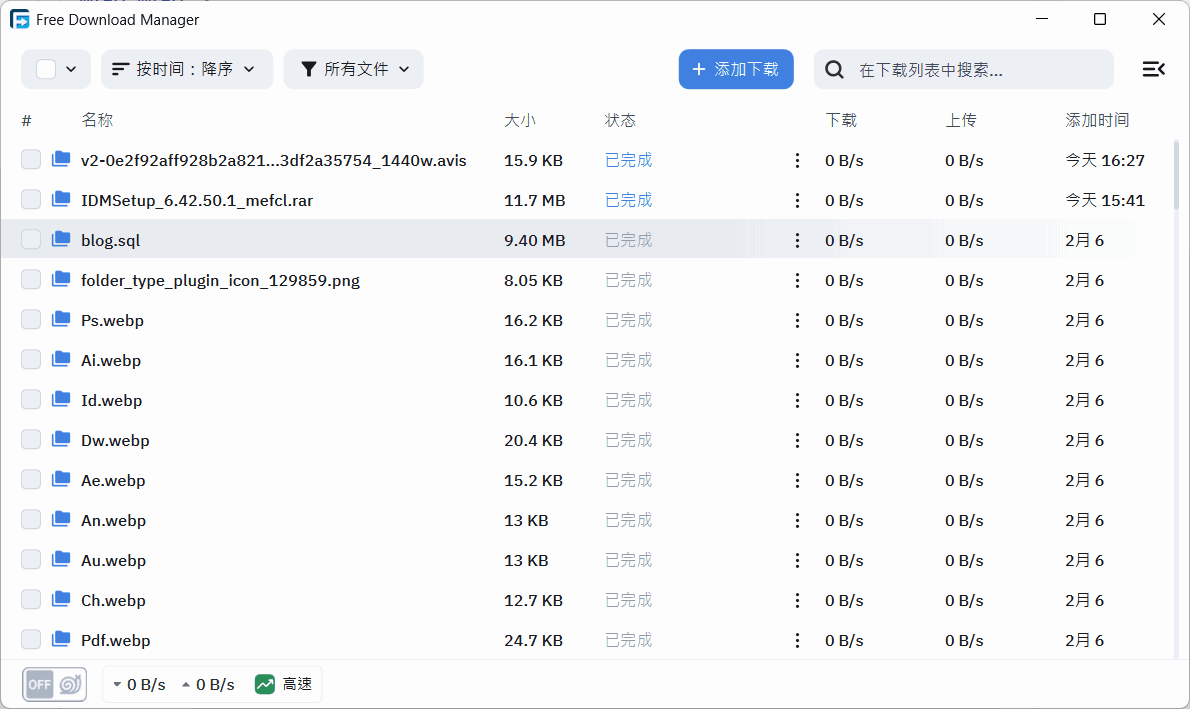
Task: Sort by the 上传 column header
Action: (x=961, y=120)
